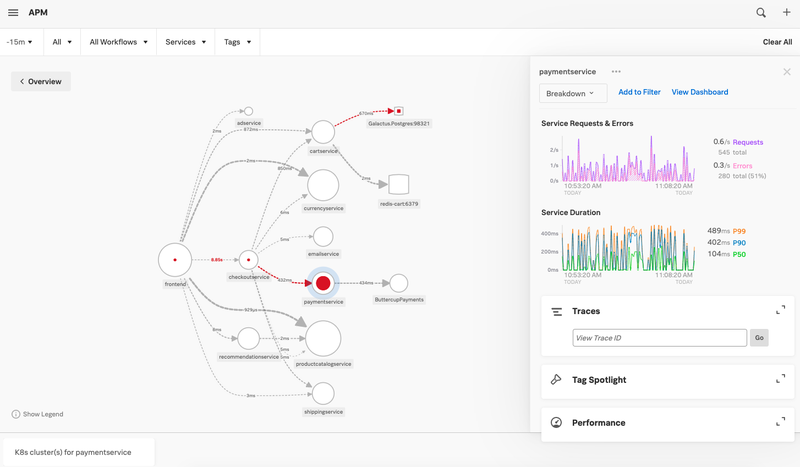Go back to Overview
Image resolution: width=800 pixels, height=467 pixels.
(x=41, y=81)
